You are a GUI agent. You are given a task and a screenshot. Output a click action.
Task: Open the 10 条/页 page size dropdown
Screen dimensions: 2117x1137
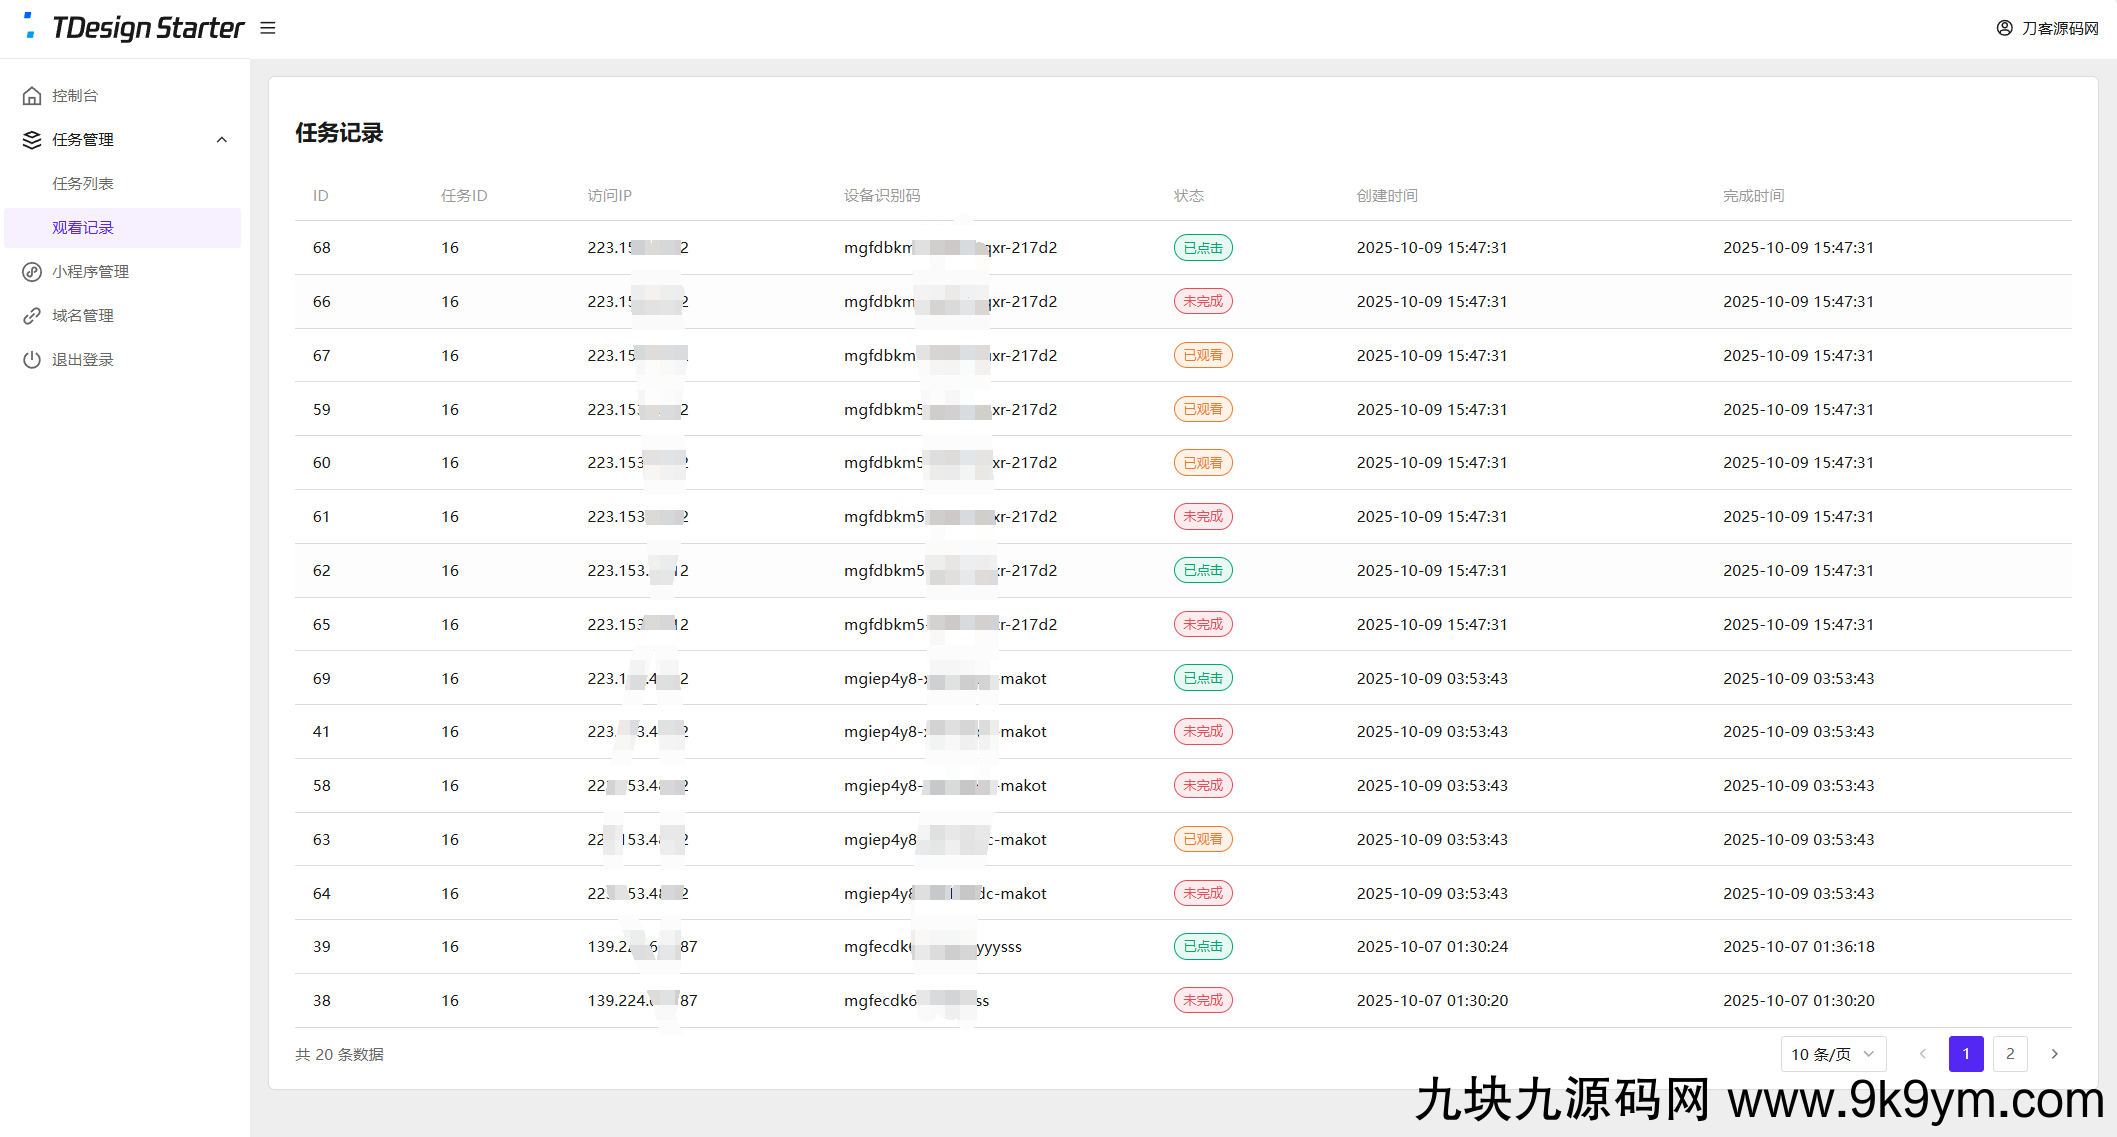[x=1832, y=1054]
